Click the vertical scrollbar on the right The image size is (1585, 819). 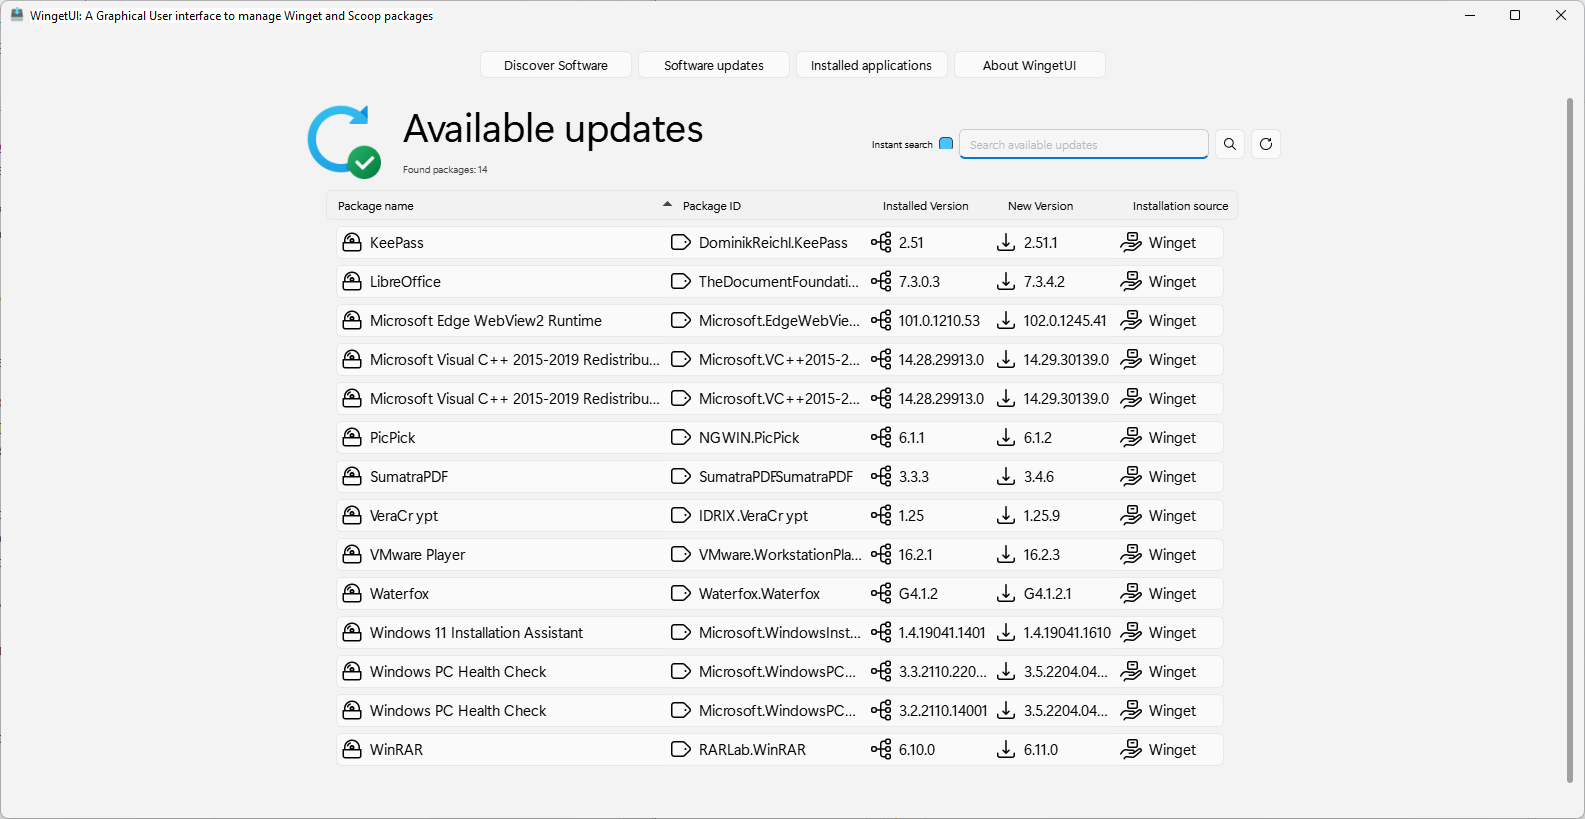(x=1569, y=440)
